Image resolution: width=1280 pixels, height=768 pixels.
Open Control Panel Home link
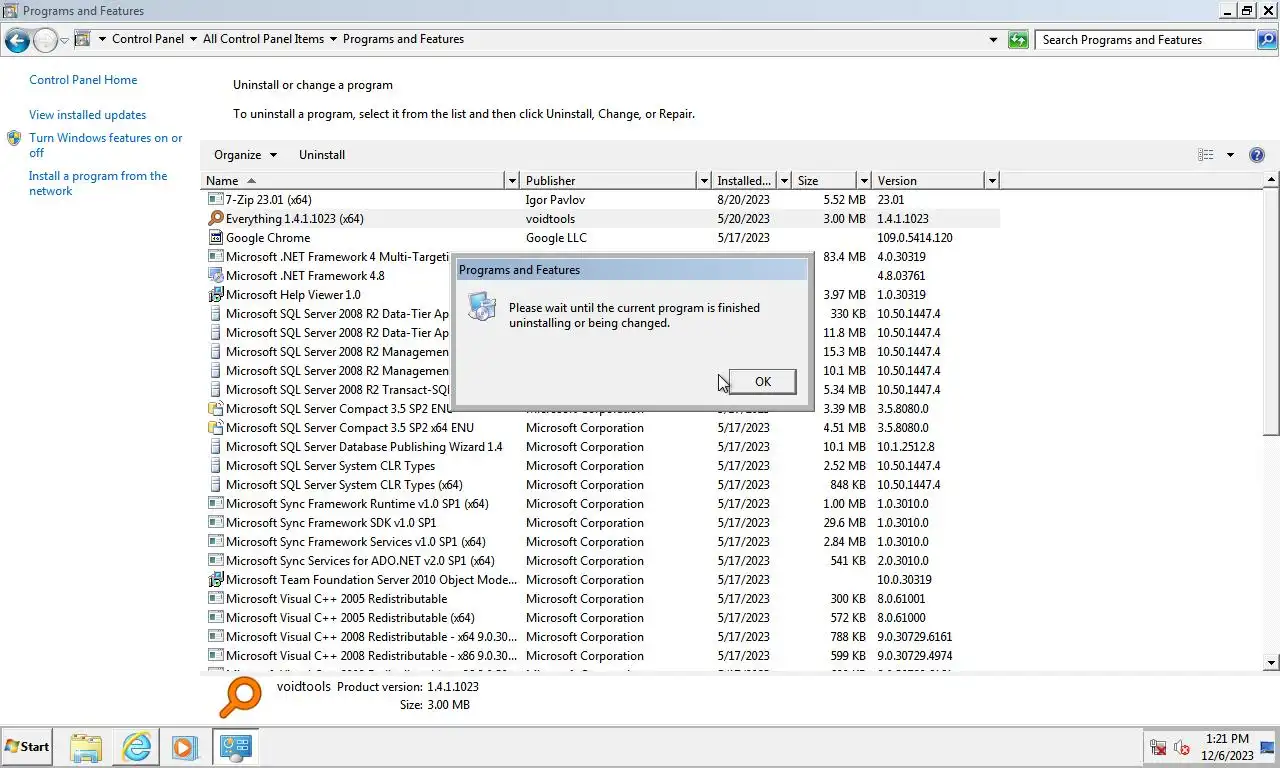pos(83,80)
